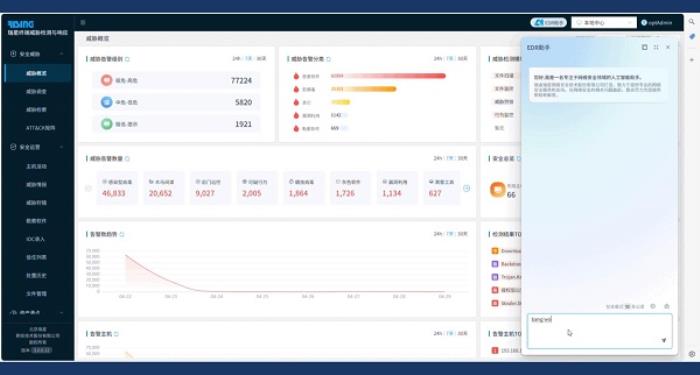Select the 24h range in alert trend panel
The image size is (700, 375).
click(x=438, y=234)
